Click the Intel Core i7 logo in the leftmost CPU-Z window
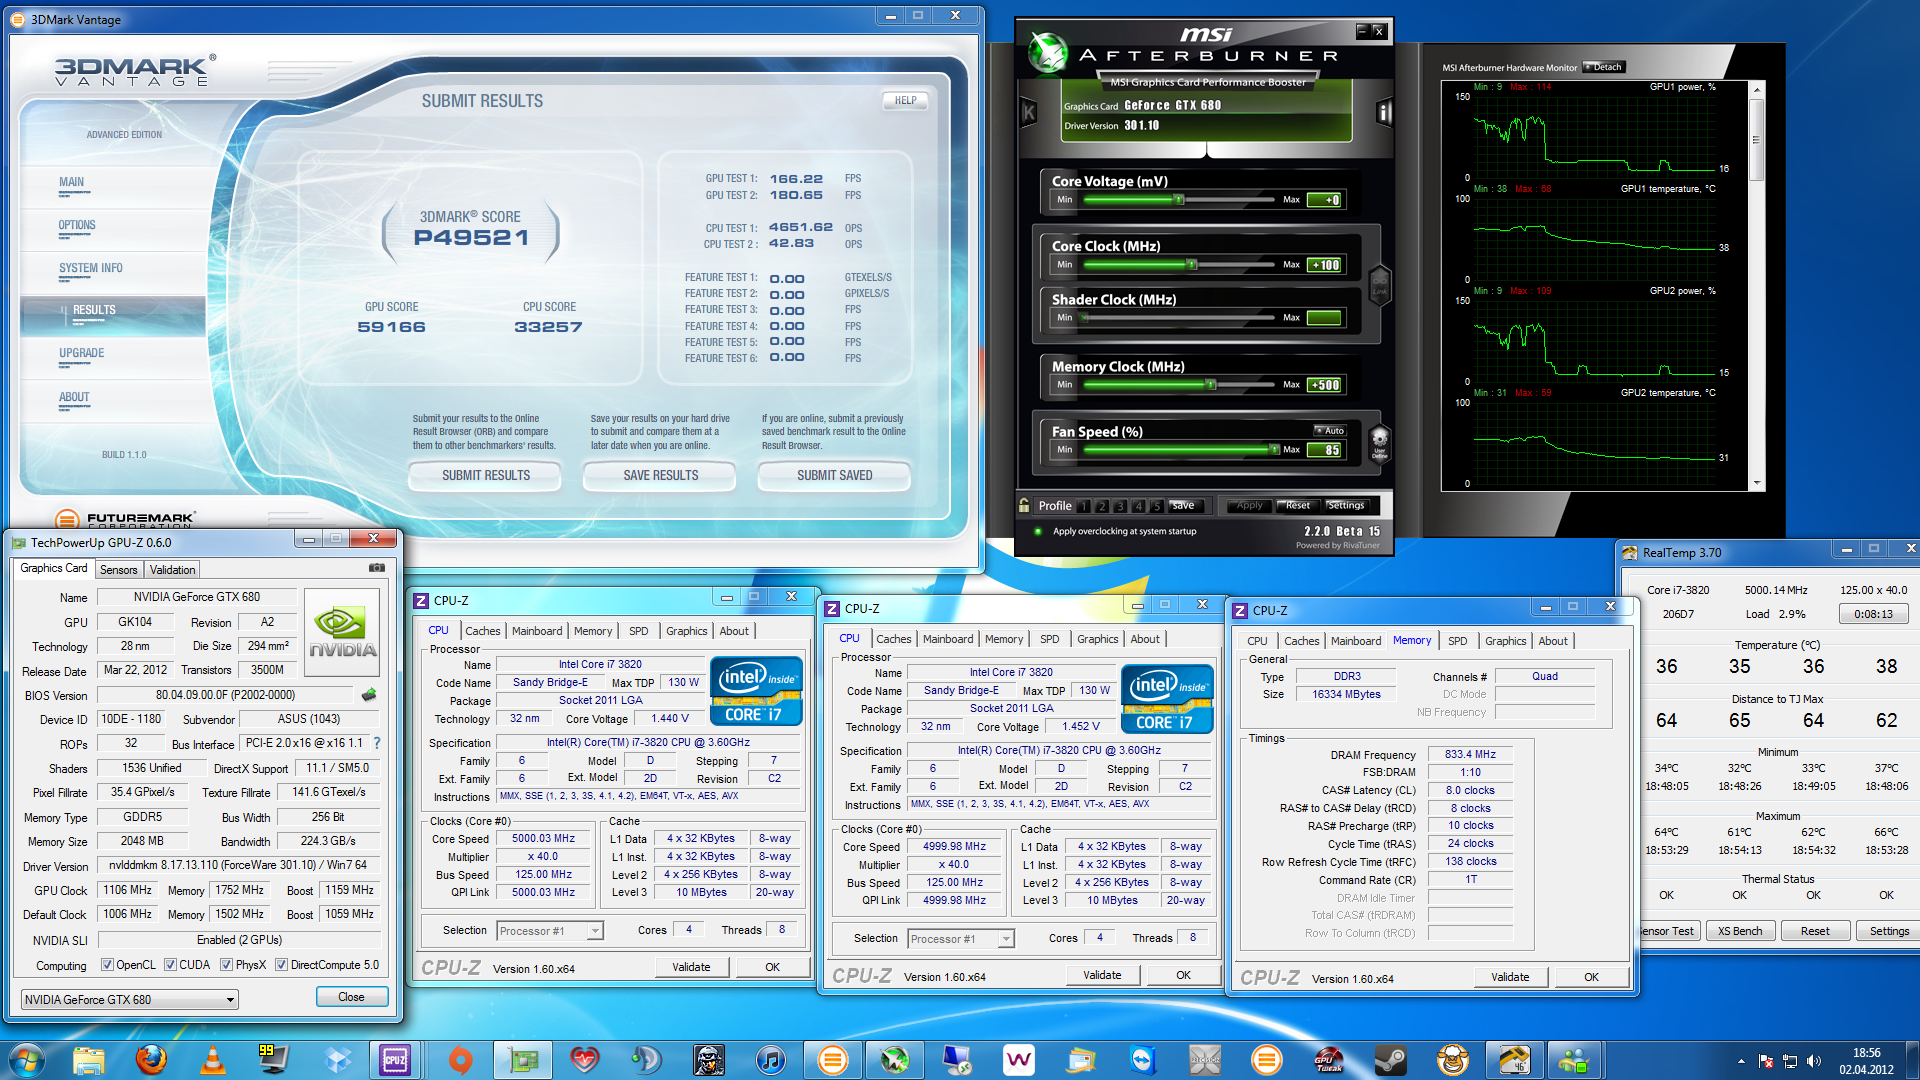The image size is (1920, 1080). 756,690
